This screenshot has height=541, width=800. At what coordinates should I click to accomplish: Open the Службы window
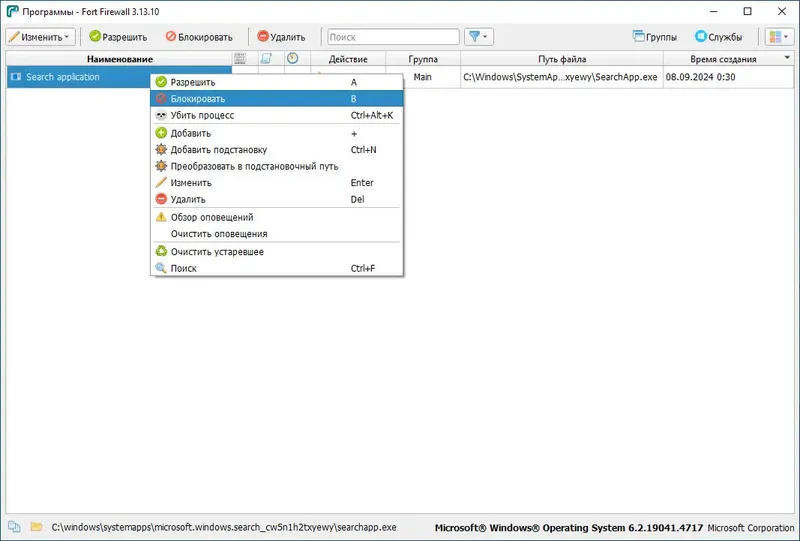pyautogui.click(x=718, y=37)
